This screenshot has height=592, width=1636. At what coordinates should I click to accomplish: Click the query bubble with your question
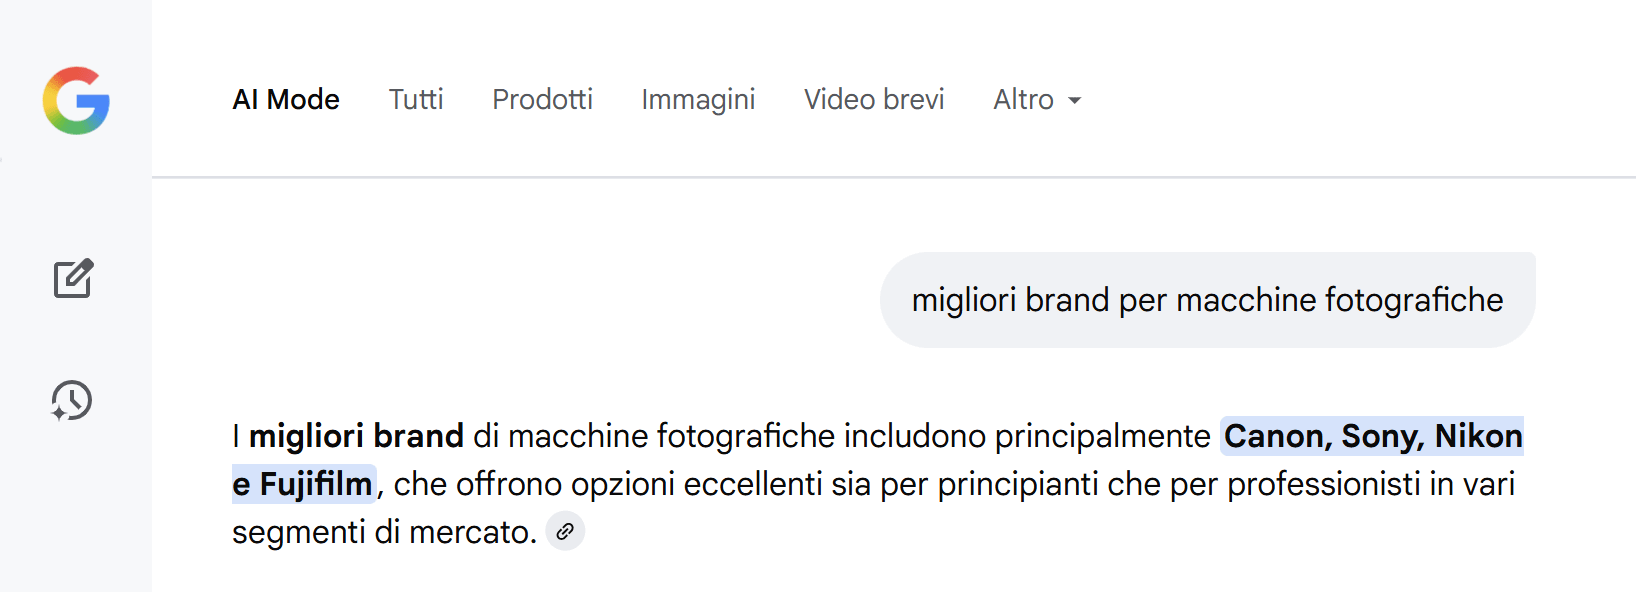1206,299
